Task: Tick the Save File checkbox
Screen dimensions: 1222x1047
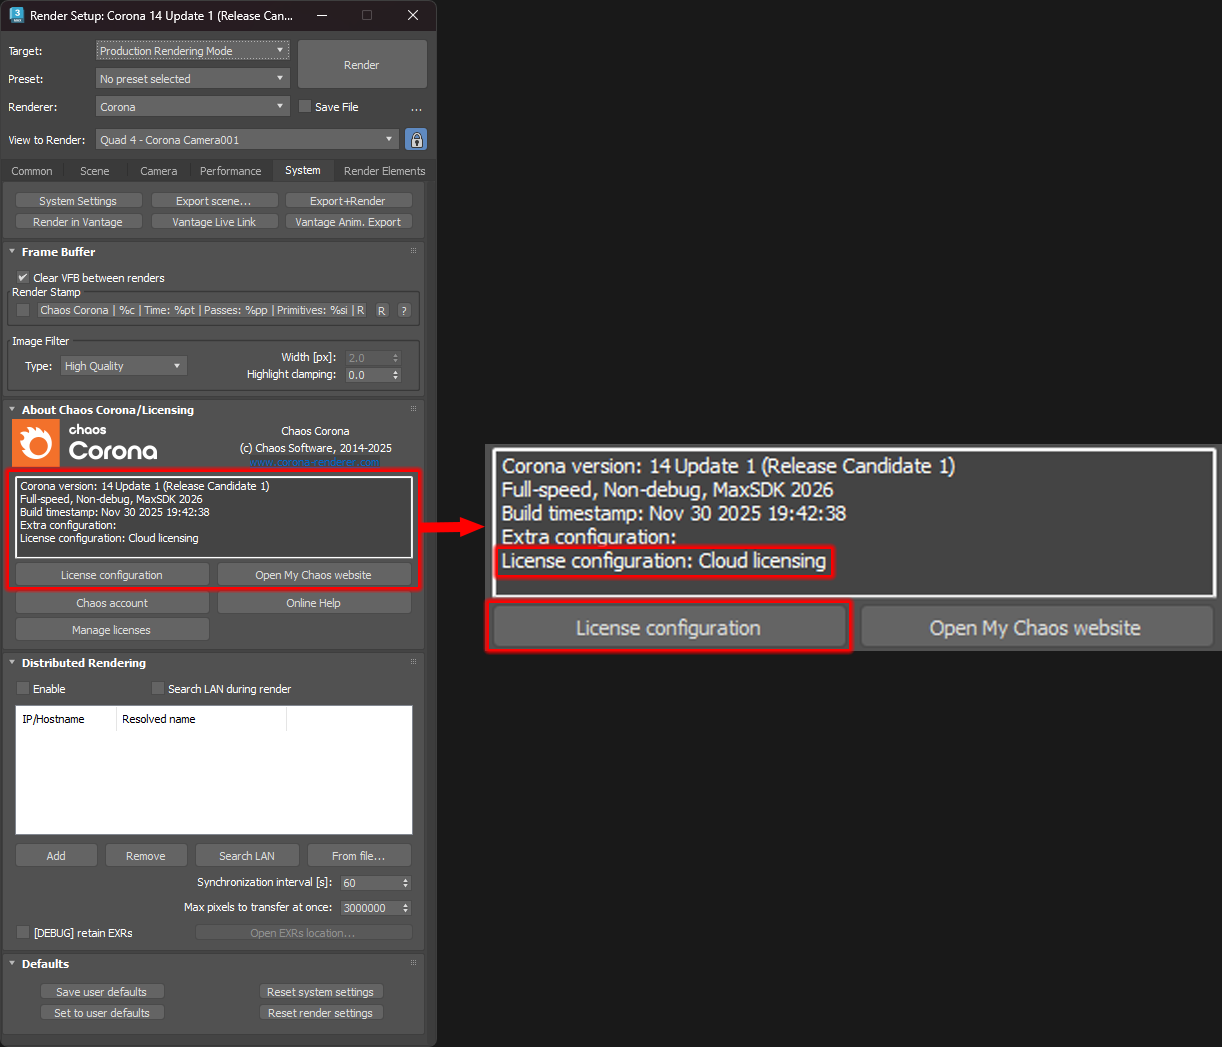Action: [x=306, y=107]
